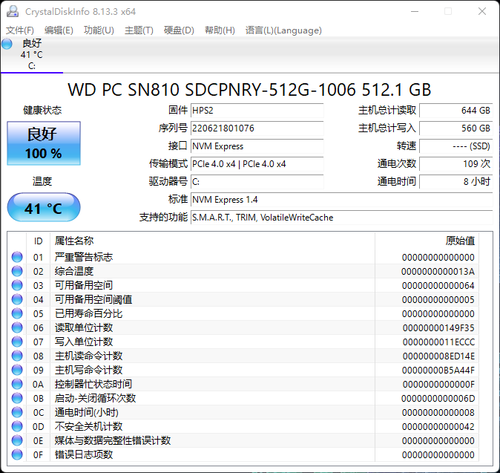Click the 原始值 column header
The image size is (500, 473).
460,241
